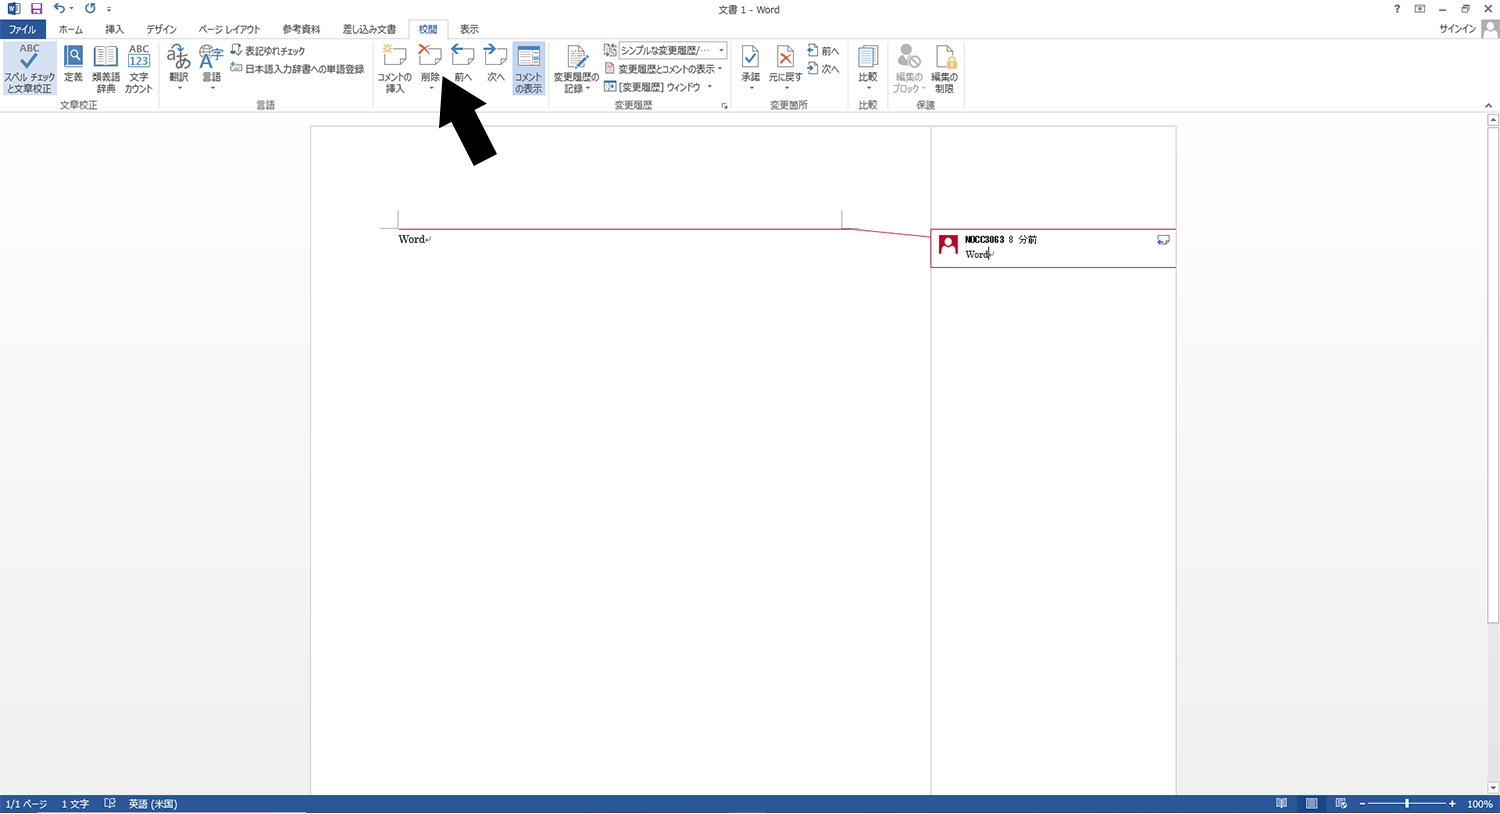Viewport: 1500px width, 814px height.
Task: Insert a new comment
Action: tap(395, 69)
